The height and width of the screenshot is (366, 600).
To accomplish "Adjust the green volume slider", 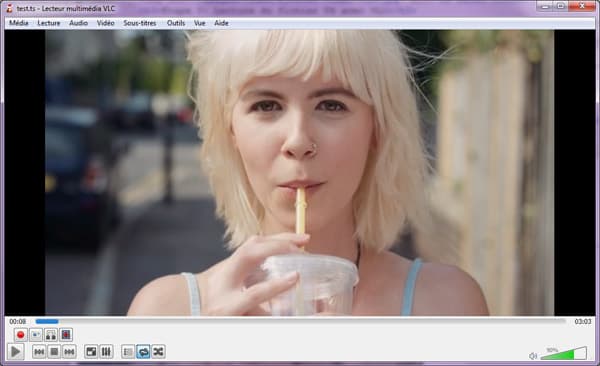I will point(563,353).
